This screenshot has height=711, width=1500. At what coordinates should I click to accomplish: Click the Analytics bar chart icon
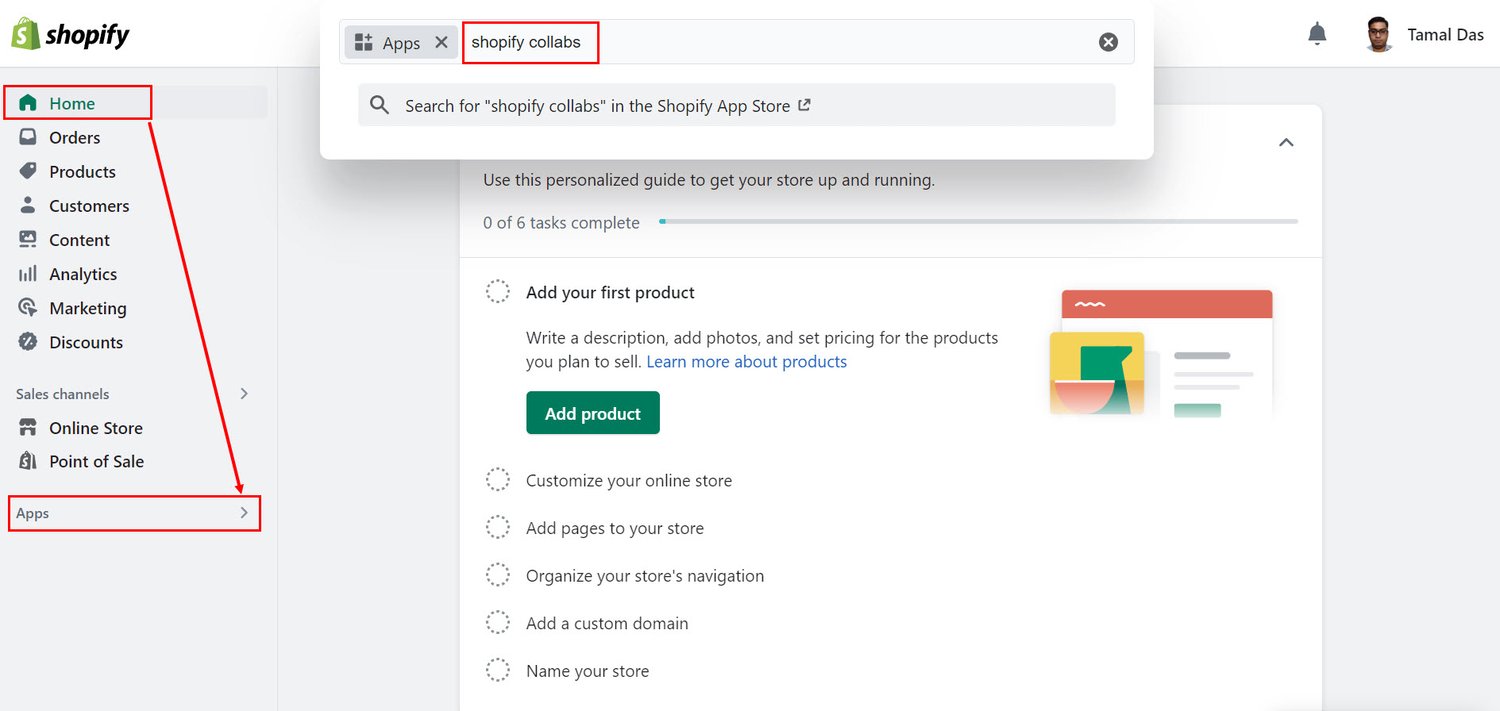pos(28,273)
